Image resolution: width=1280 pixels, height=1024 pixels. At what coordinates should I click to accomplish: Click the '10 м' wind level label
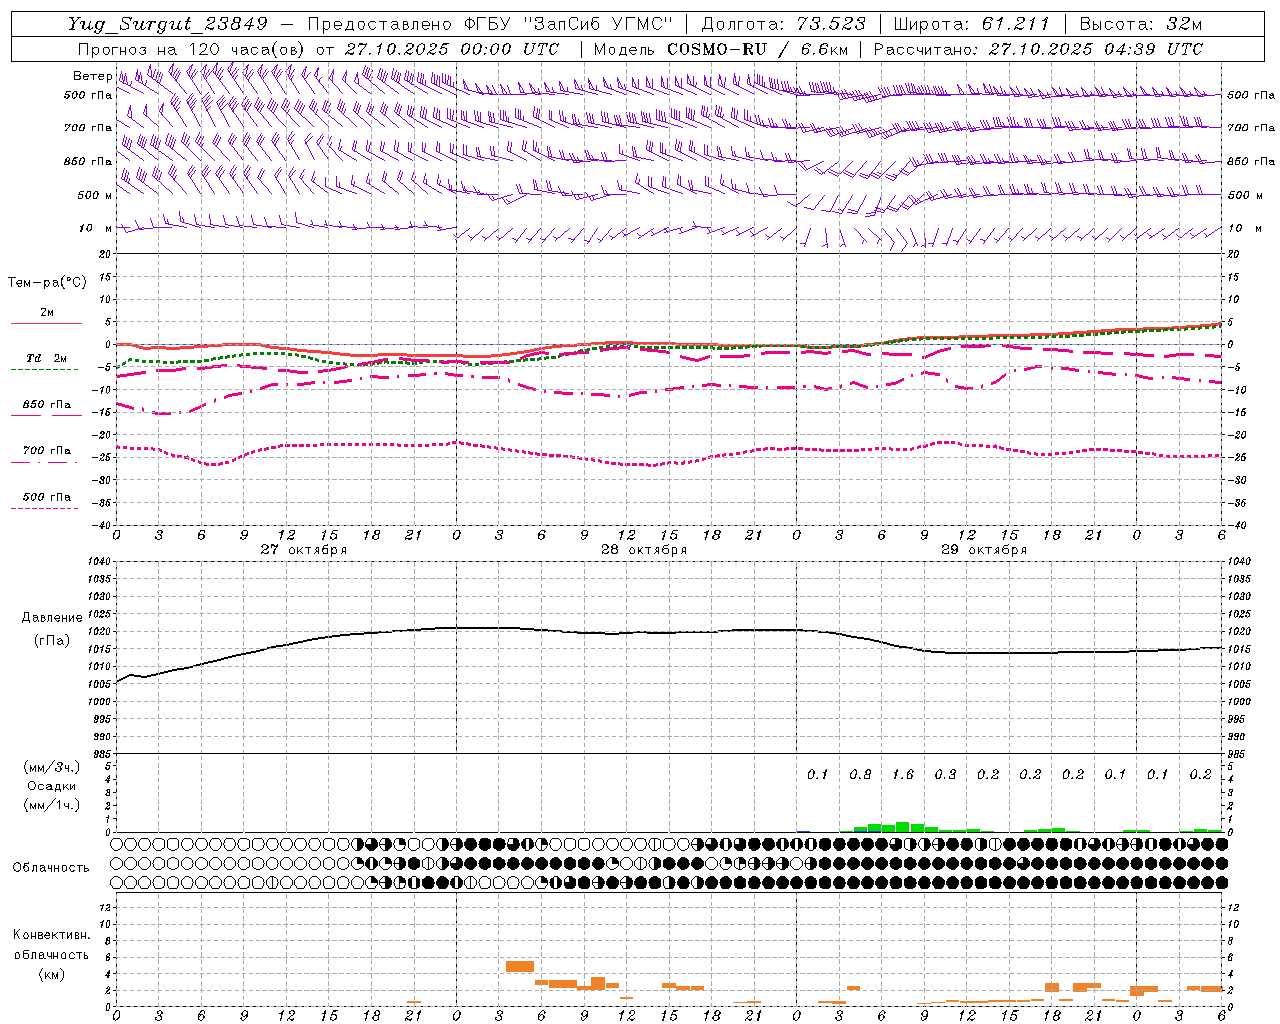click(x=96, y=228)
